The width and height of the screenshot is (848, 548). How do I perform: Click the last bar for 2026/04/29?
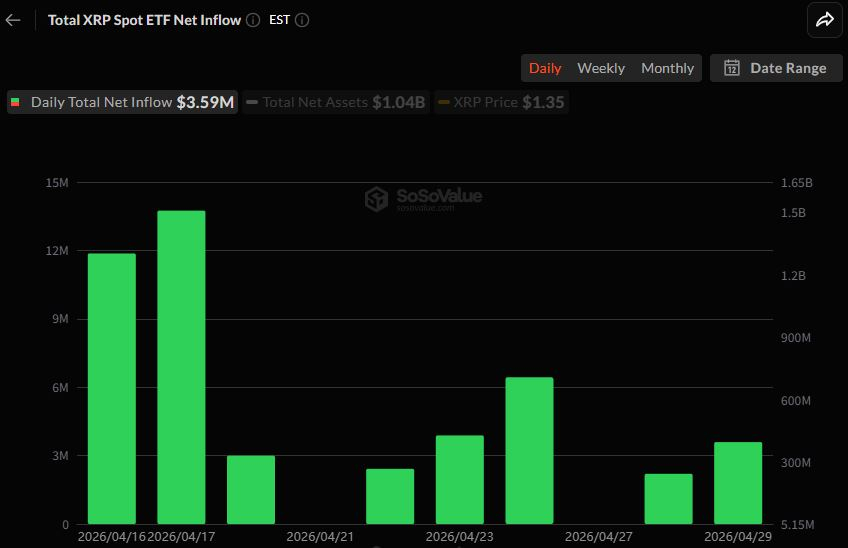[x=738, y=483]
